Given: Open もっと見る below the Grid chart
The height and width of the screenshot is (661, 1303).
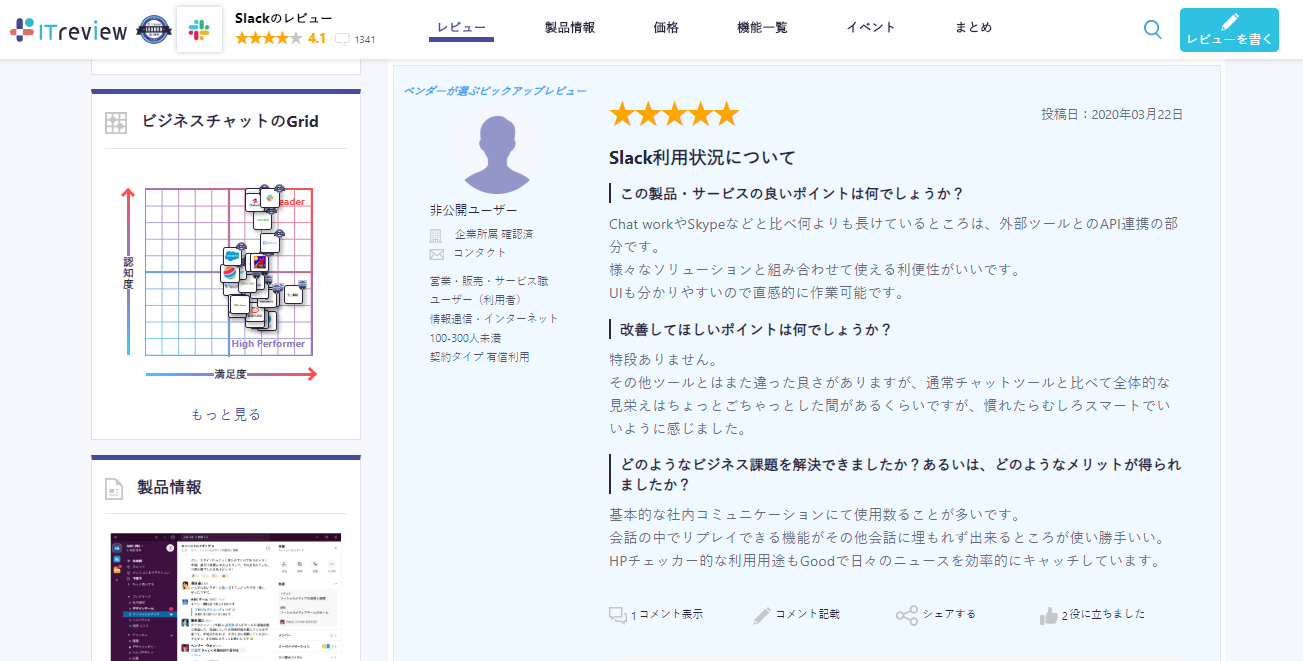Looking at the screenshot, I should 225,414.
